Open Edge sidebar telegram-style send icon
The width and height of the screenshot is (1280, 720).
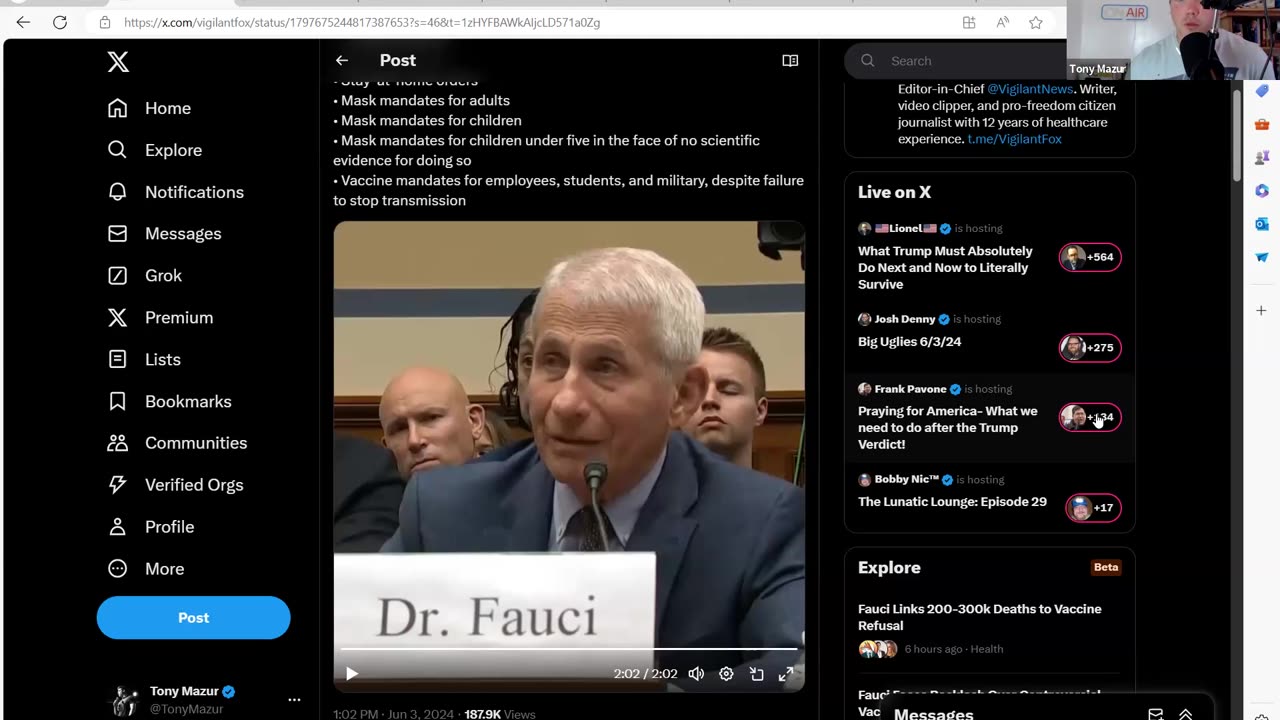pyautogui.click(x=1262, y=257)
